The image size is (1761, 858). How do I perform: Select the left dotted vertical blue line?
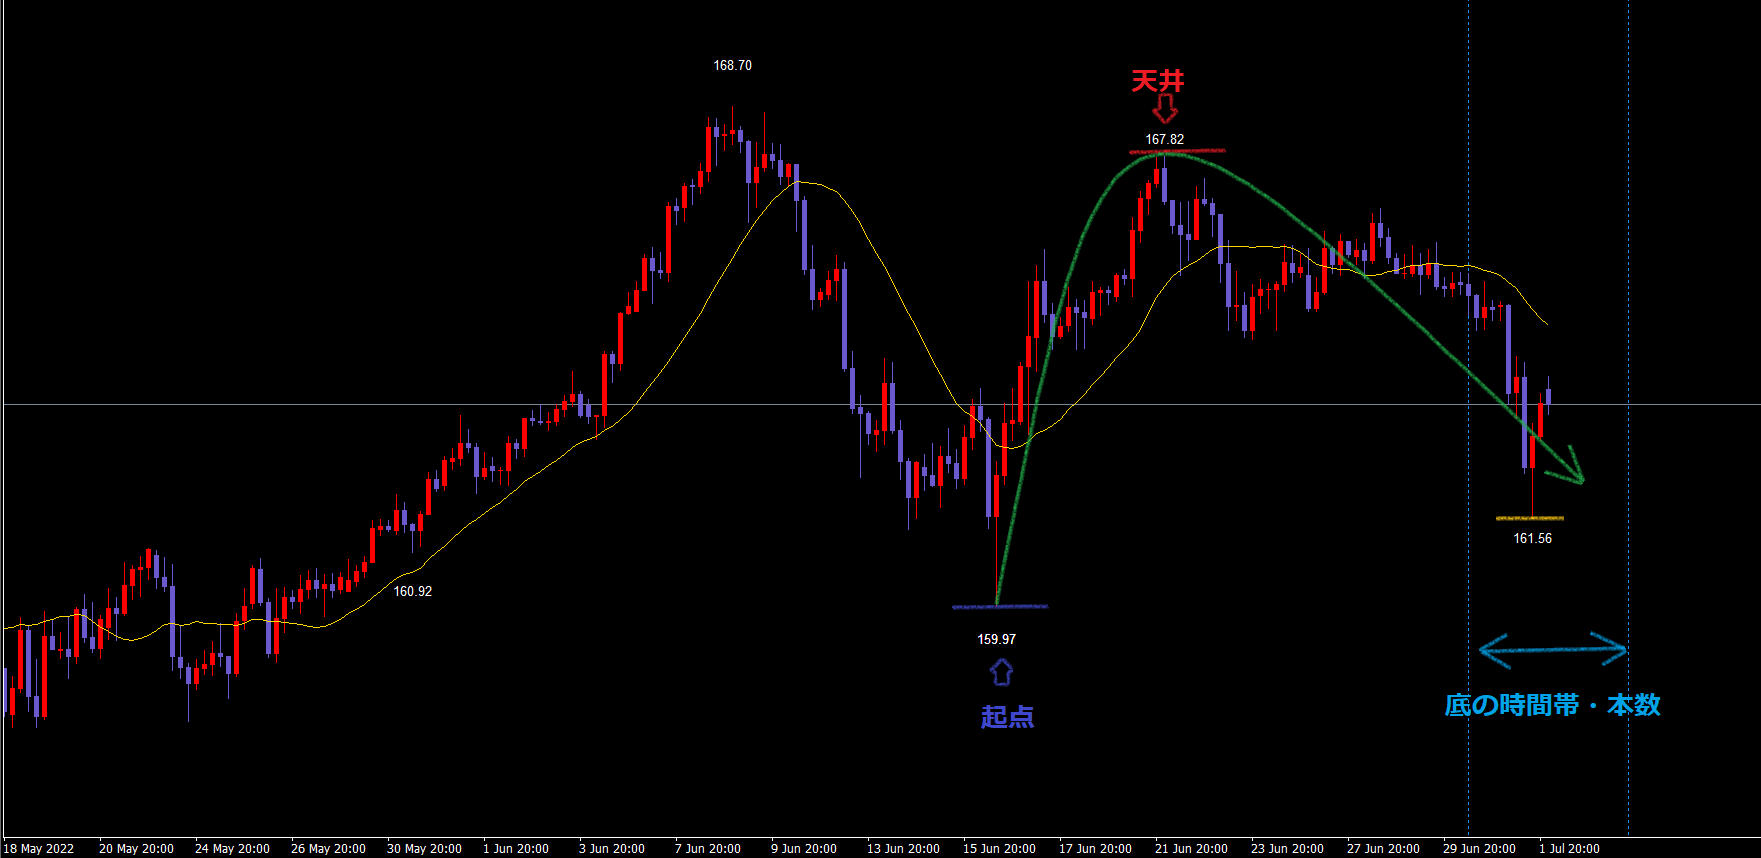(1468, 300)
